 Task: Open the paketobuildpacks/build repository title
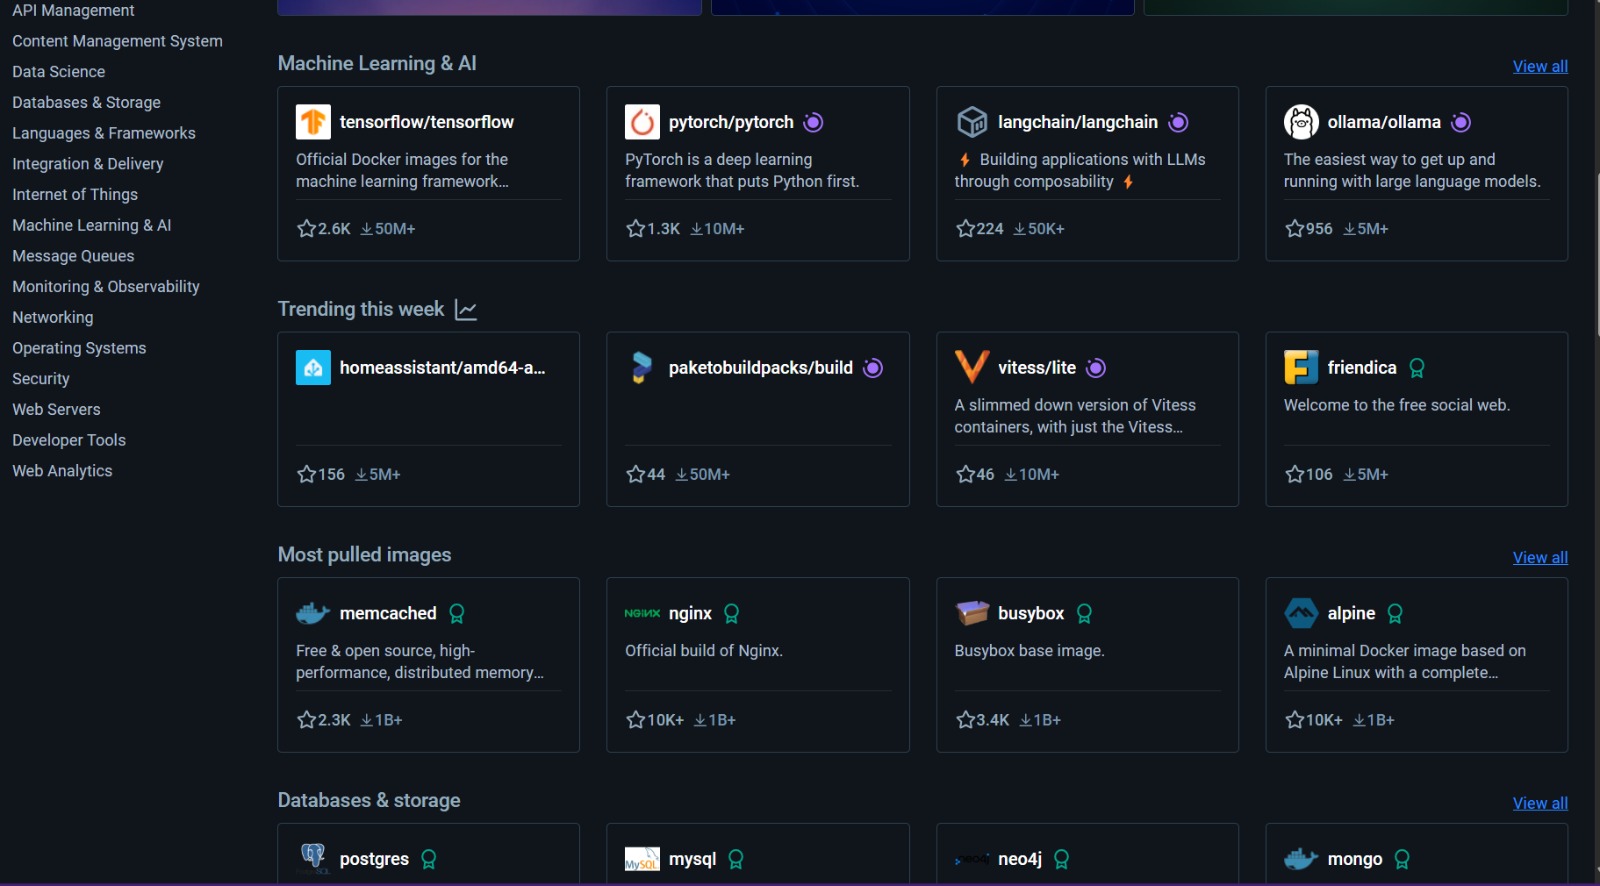click(x=761, y=368)
